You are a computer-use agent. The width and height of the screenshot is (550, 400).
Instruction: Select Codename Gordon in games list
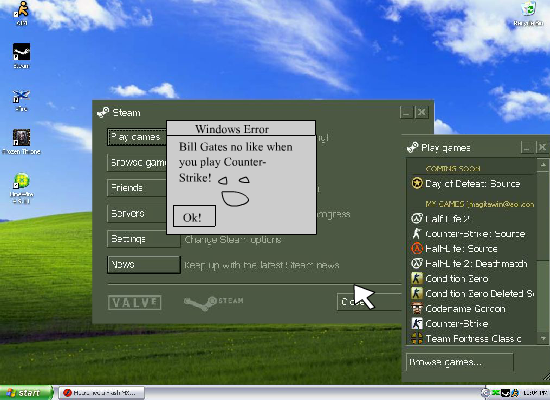point(472,308)
